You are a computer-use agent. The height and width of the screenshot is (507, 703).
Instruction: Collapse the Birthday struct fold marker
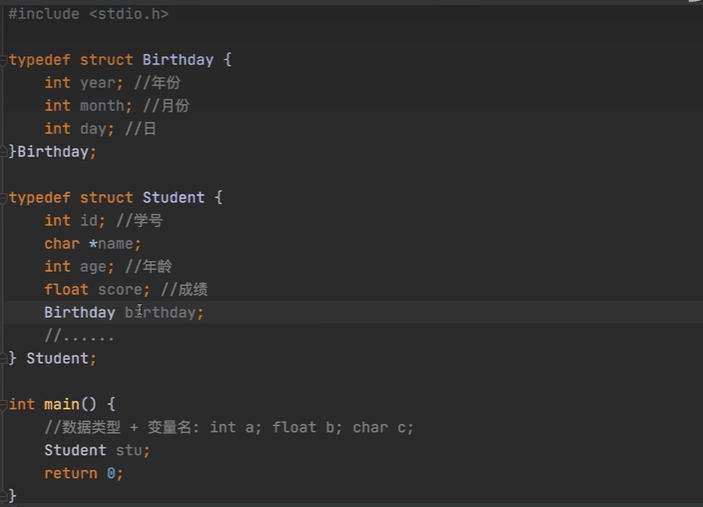click(x=6, y=60)
